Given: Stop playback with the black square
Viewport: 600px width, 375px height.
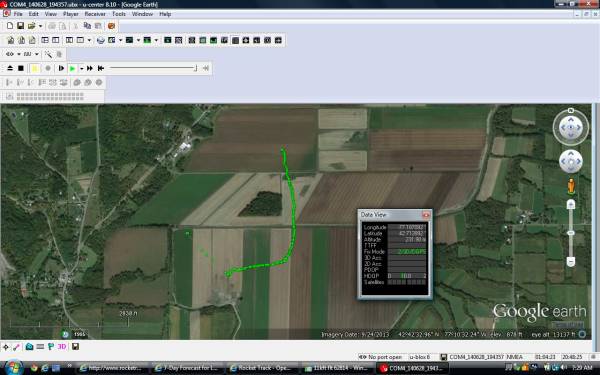Looking at the screenshot, I should pos(21,68).
